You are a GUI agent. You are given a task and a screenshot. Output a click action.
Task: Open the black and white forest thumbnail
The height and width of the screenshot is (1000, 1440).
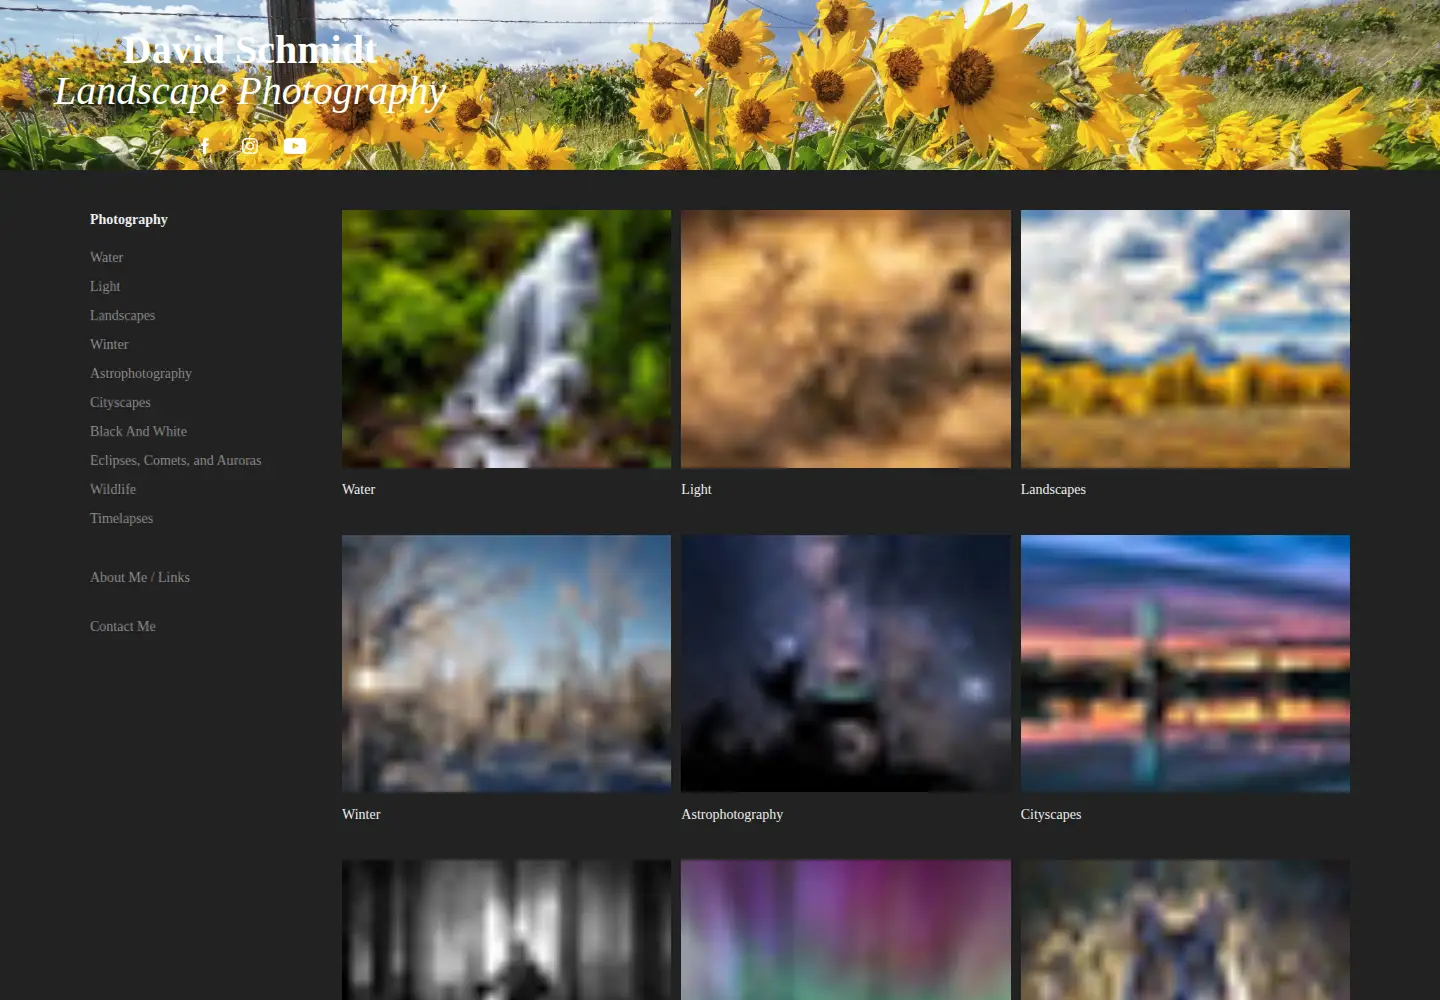tap(507, 930)
